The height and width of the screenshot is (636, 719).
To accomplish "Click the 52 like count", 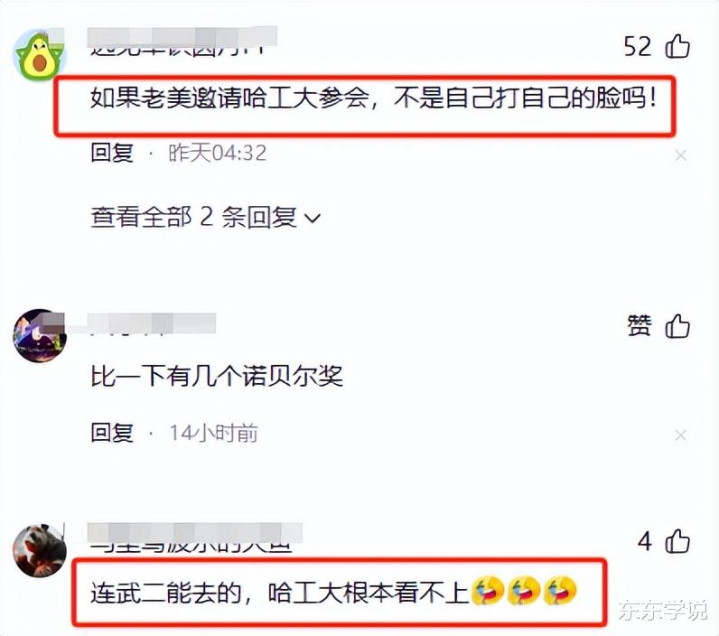I will 637,47.
